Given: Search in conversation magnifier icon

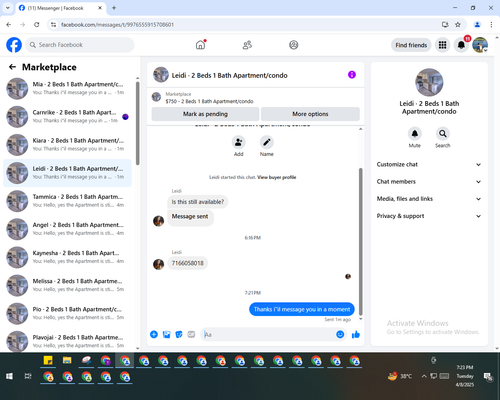Looking at the screenshot, I should 443,134.
